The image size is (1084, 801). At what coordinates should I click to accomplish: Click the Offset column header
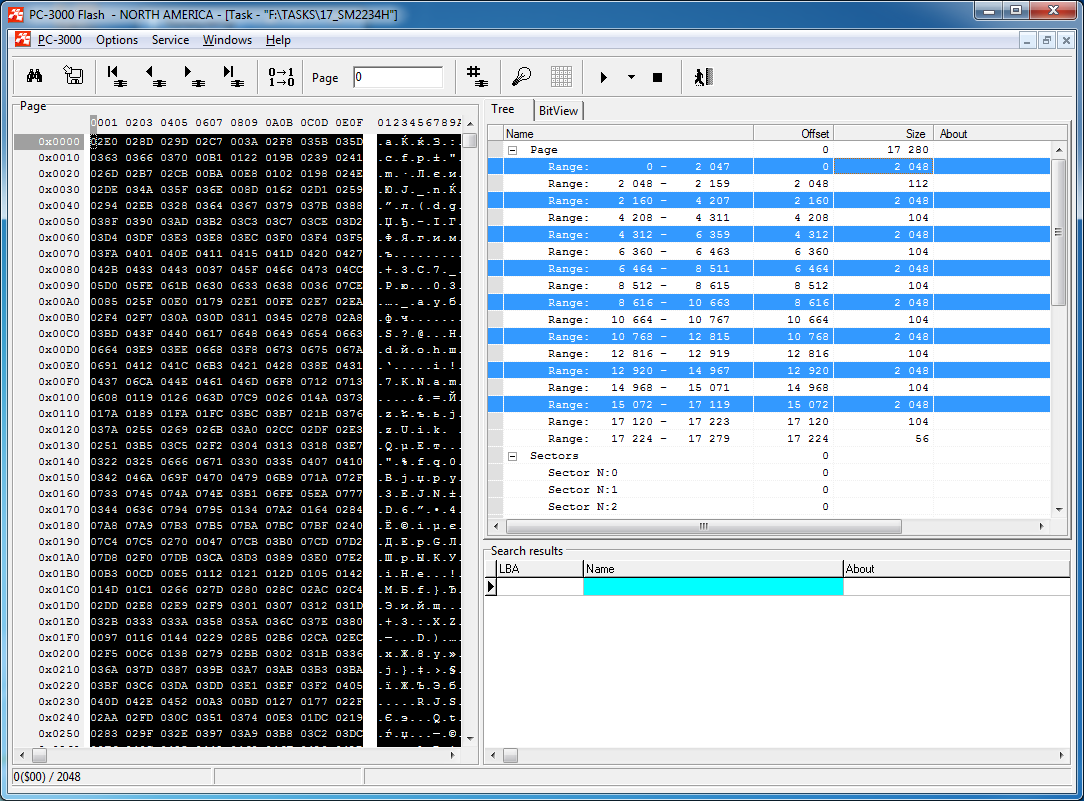point(792,133)
